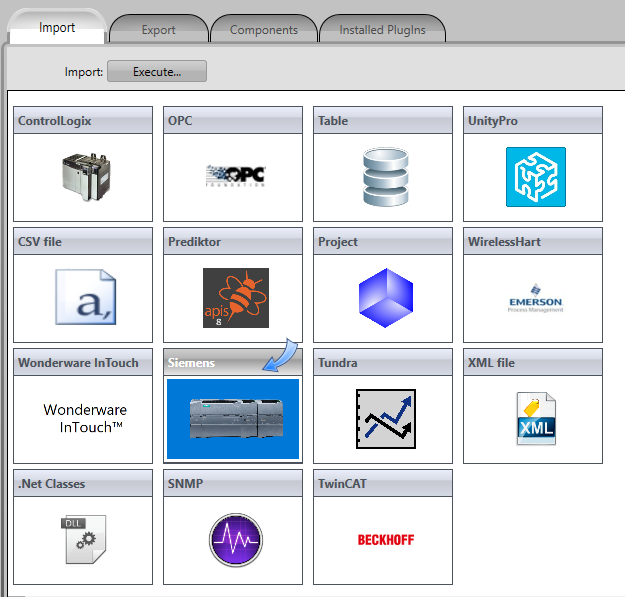Image resolution: width=625 pixels, height=597 pixels.
Task: Choose the Tundra chart icon
Action: click(x=385, y=418)
